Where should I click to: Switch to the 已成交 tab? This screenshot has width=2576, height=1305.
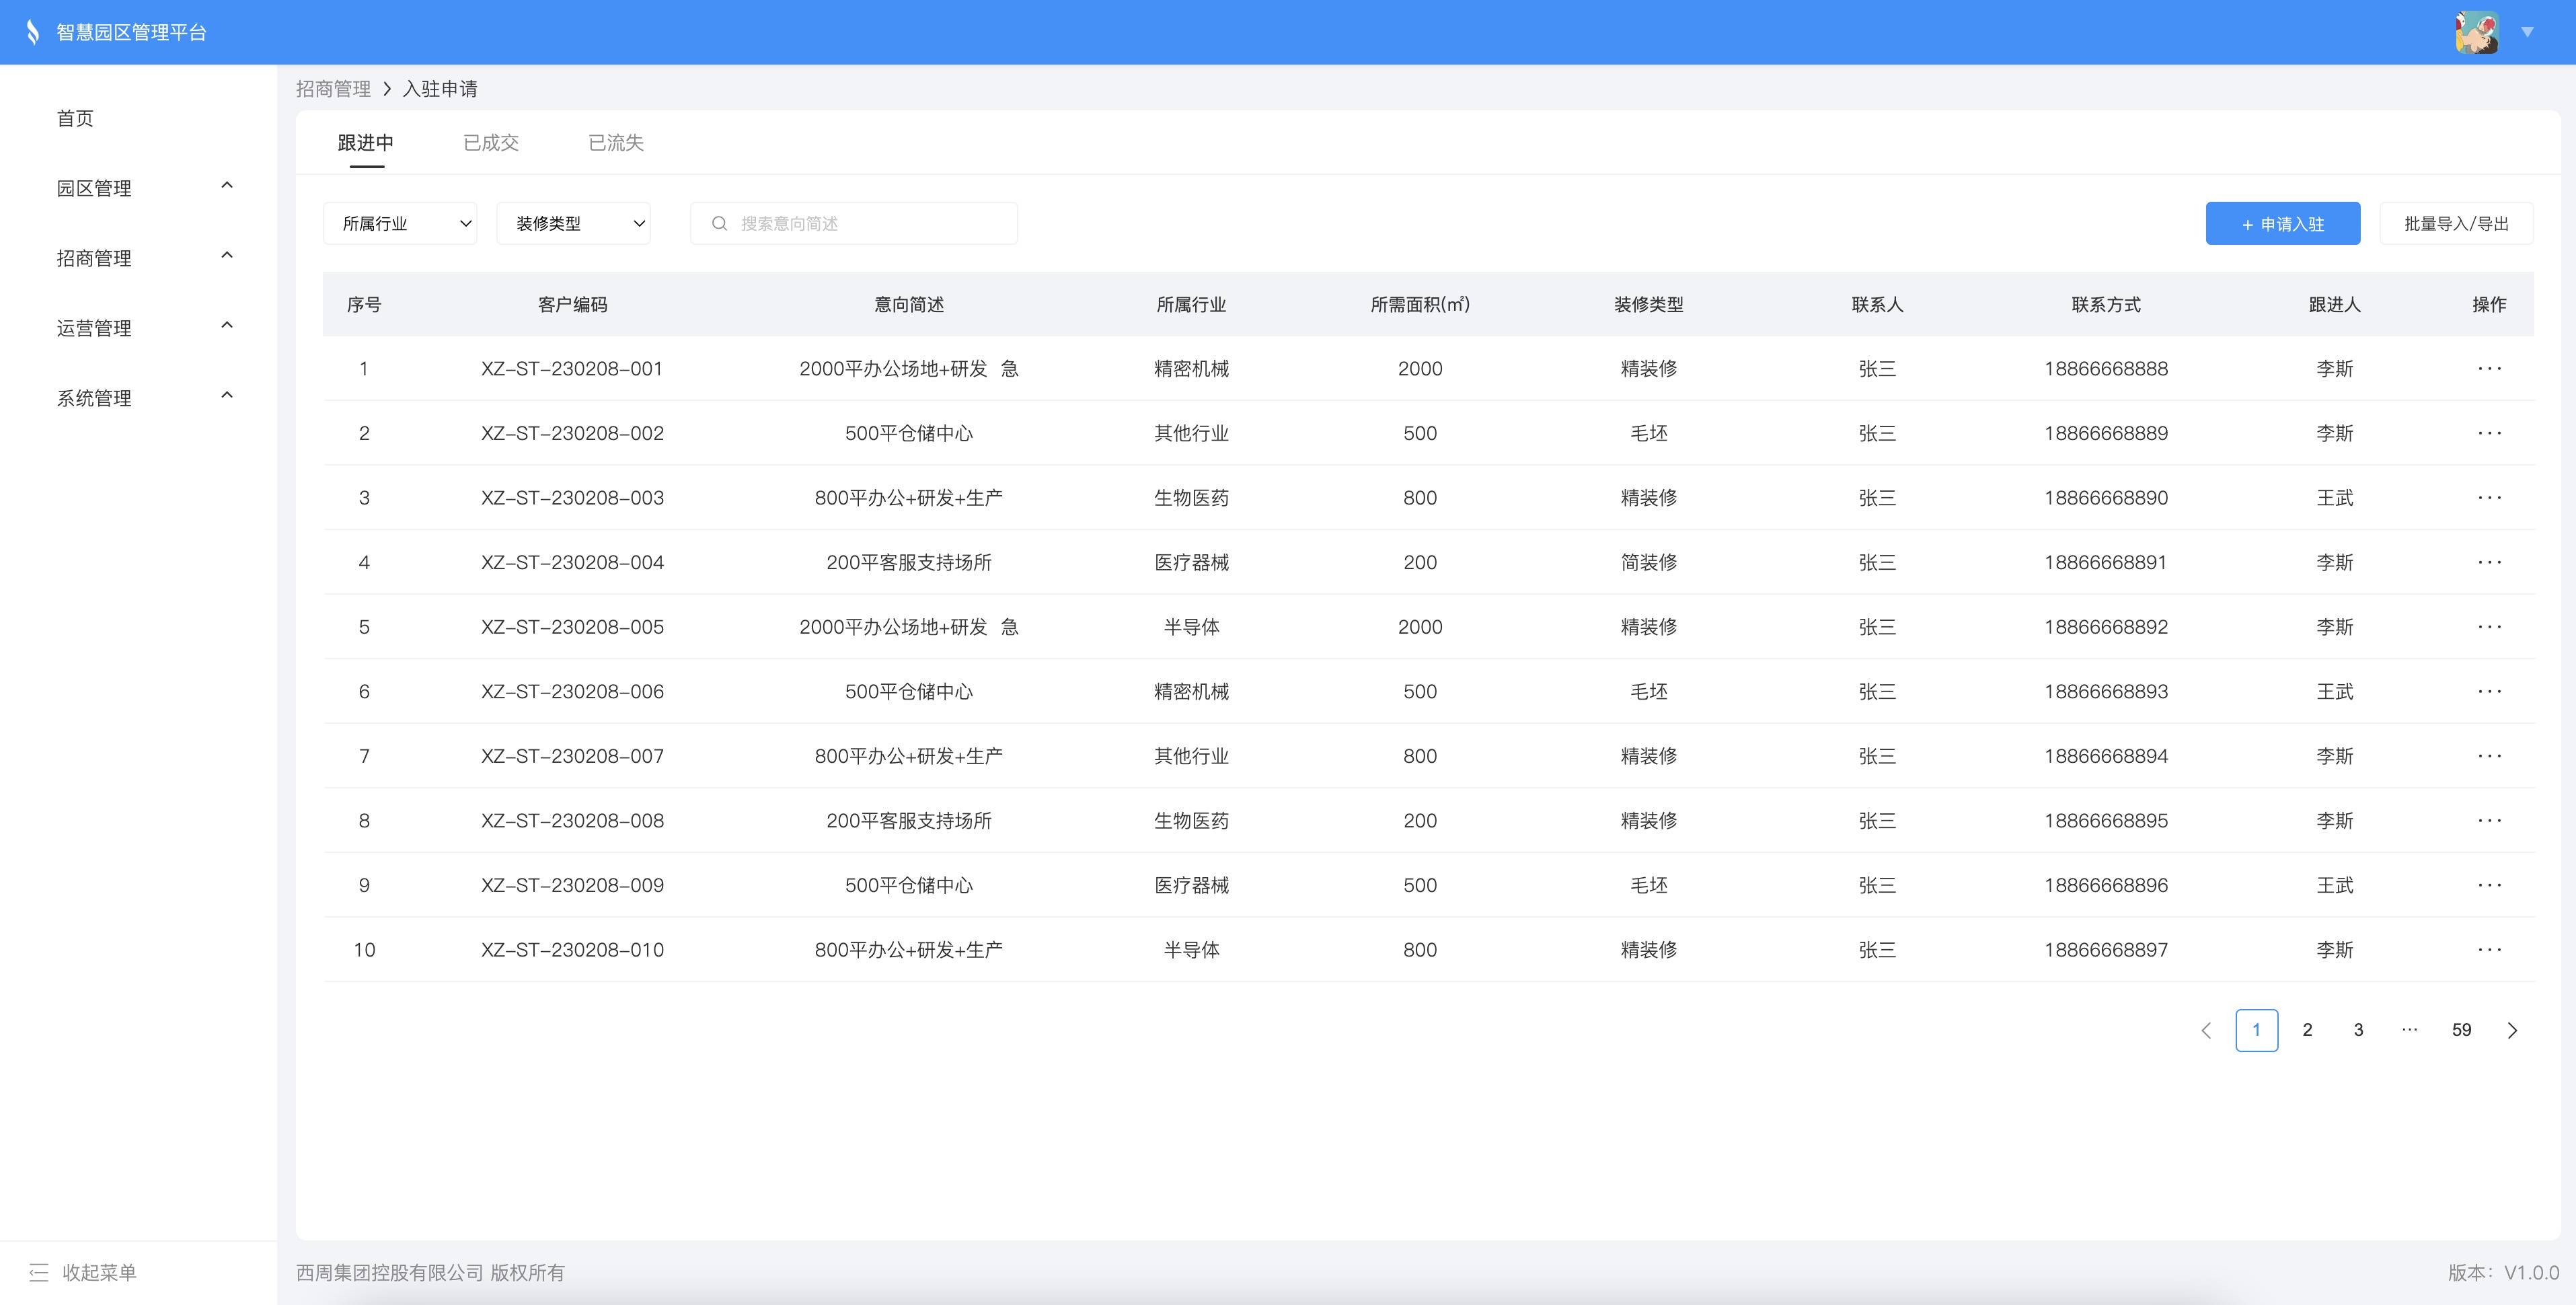(x=491, y=143)
